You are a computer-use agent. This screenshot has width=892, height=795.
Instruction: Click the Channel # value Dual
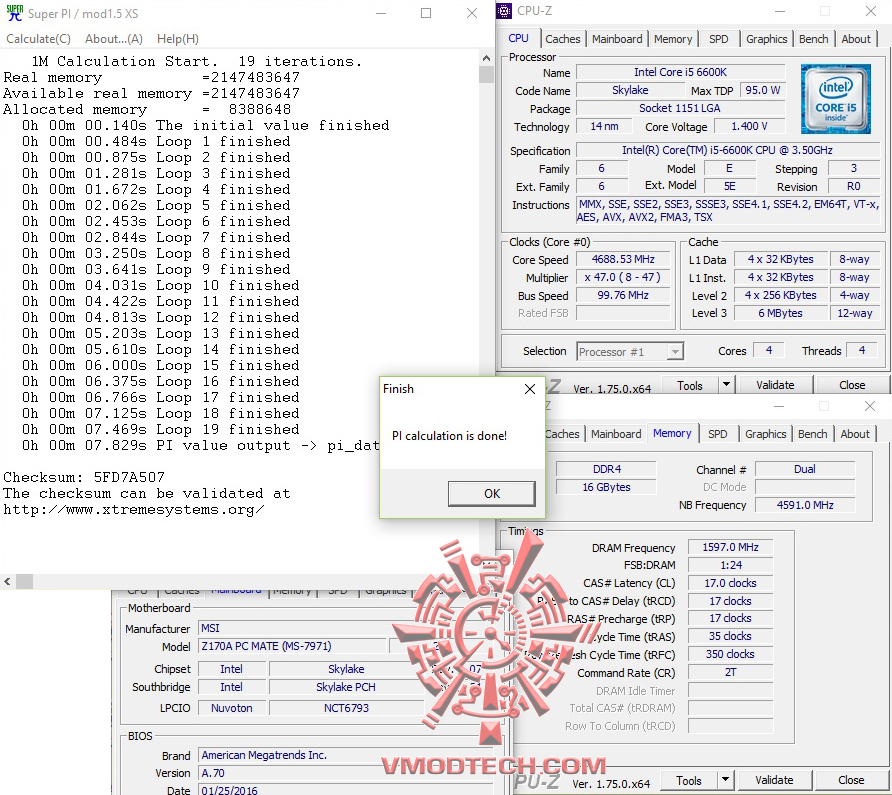point(804,469)
